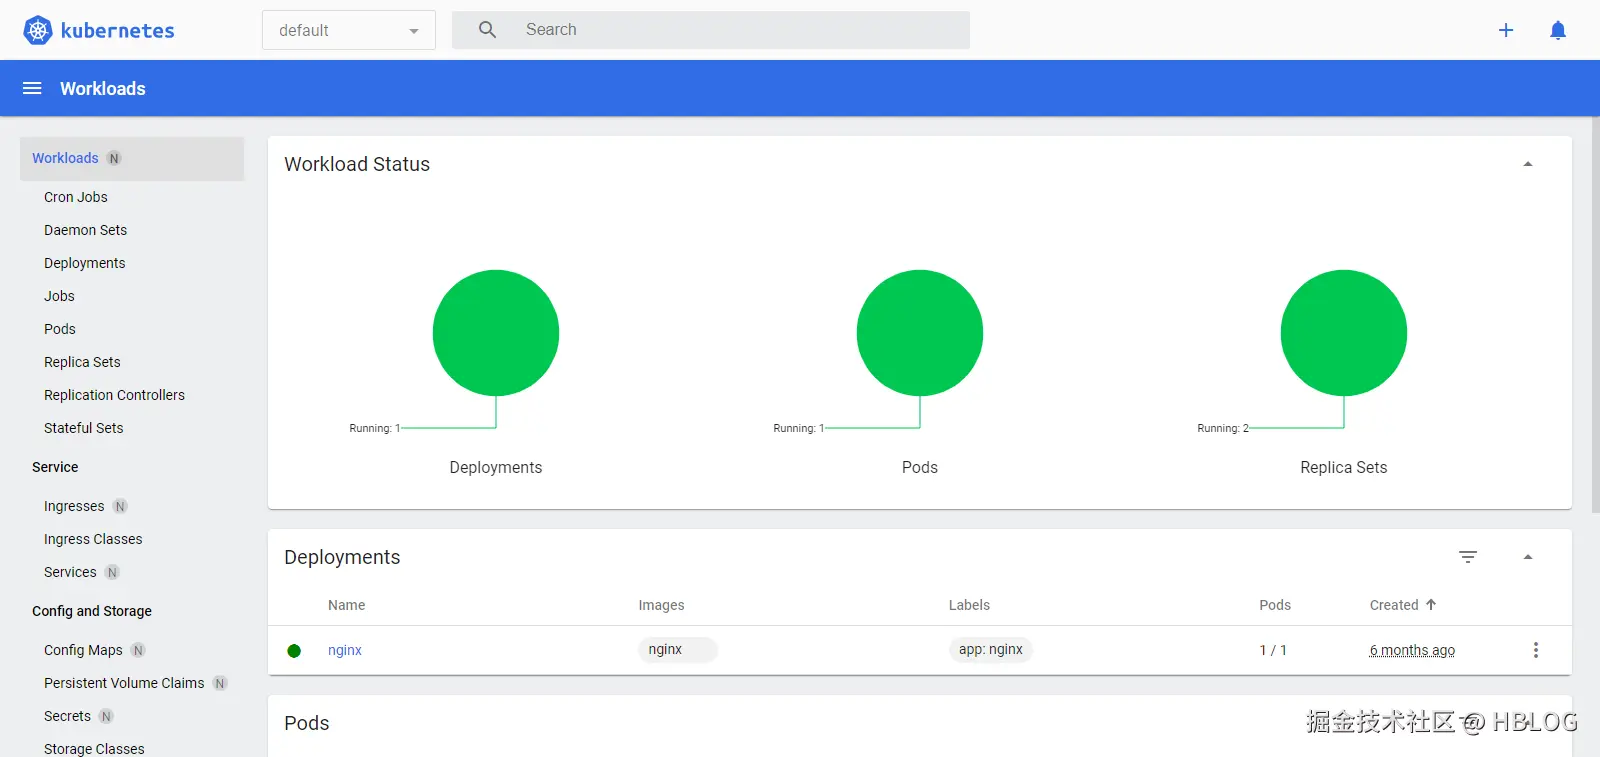Viewport: 1600px width, 757px height.
Task: Click the Deployments status circle chart
Action: point(496,333)
